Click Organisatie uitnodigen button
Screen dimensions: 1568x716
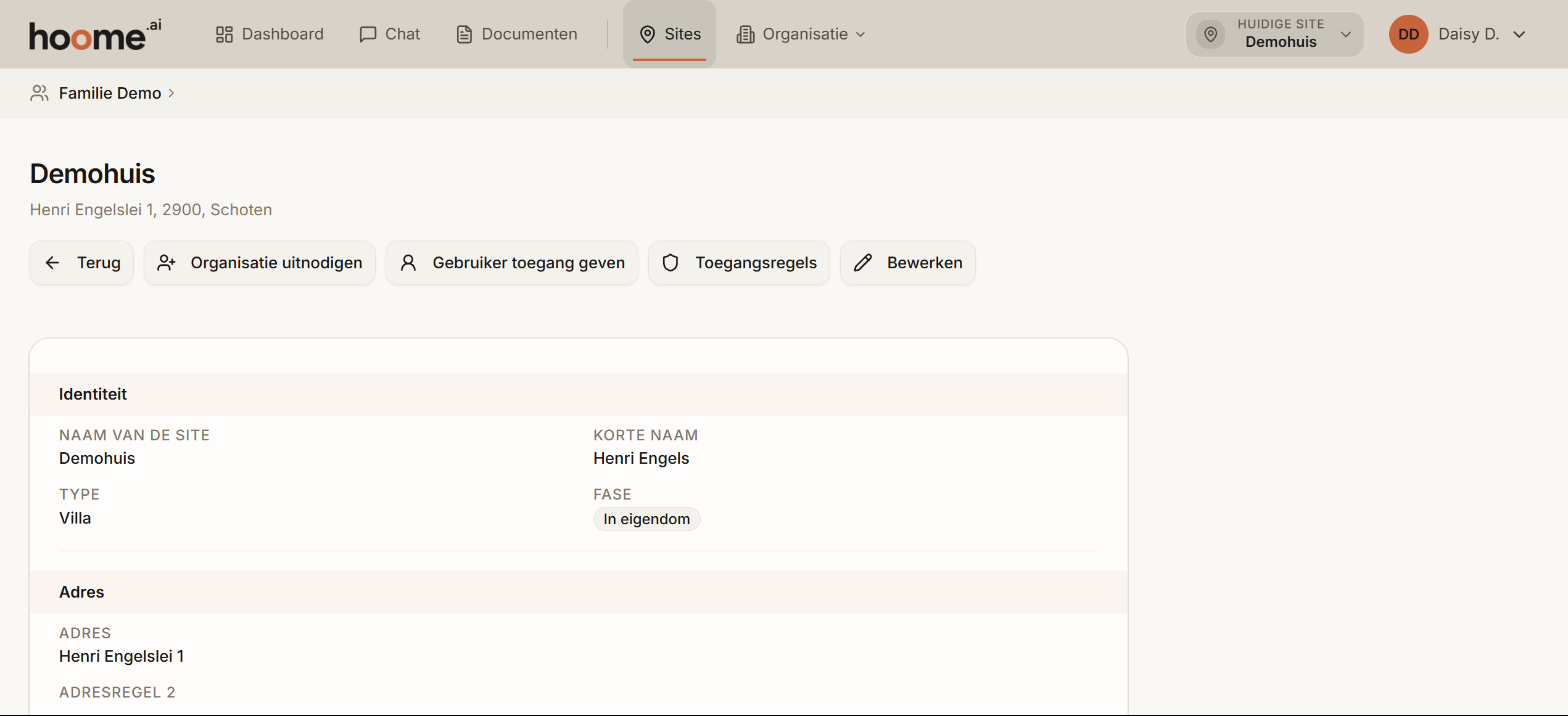click(x=260, y=263)
